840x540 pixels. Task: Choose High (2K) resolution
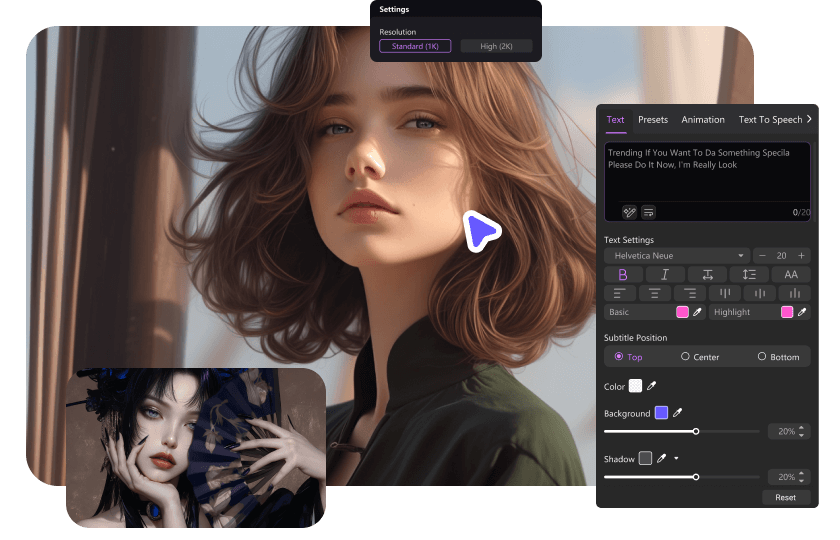[496, 46]
